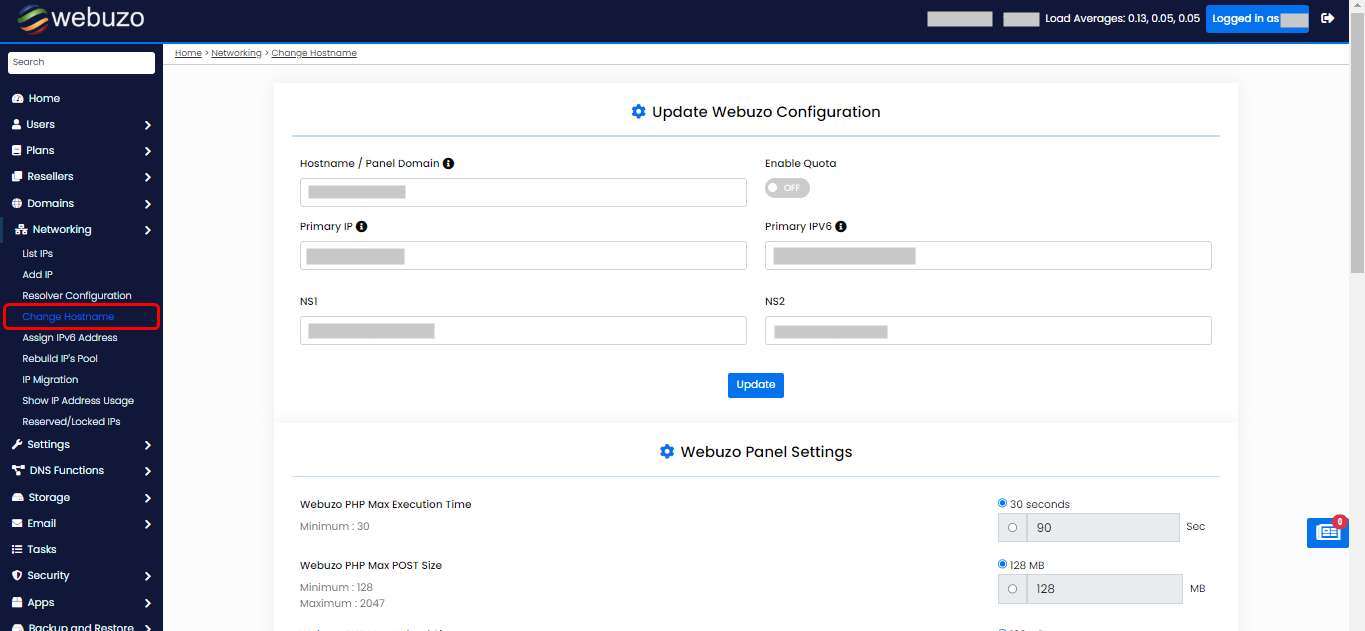Click info icon next to Primary IPV6
The width and height of the screenshot is (1365, 631).
pyautogui.click(x=841, y=226)
